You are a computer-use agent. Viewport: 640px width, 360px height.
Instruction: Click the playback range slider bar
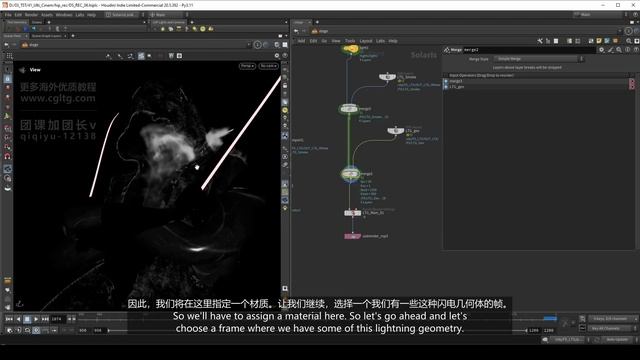[x=317, y=330]
